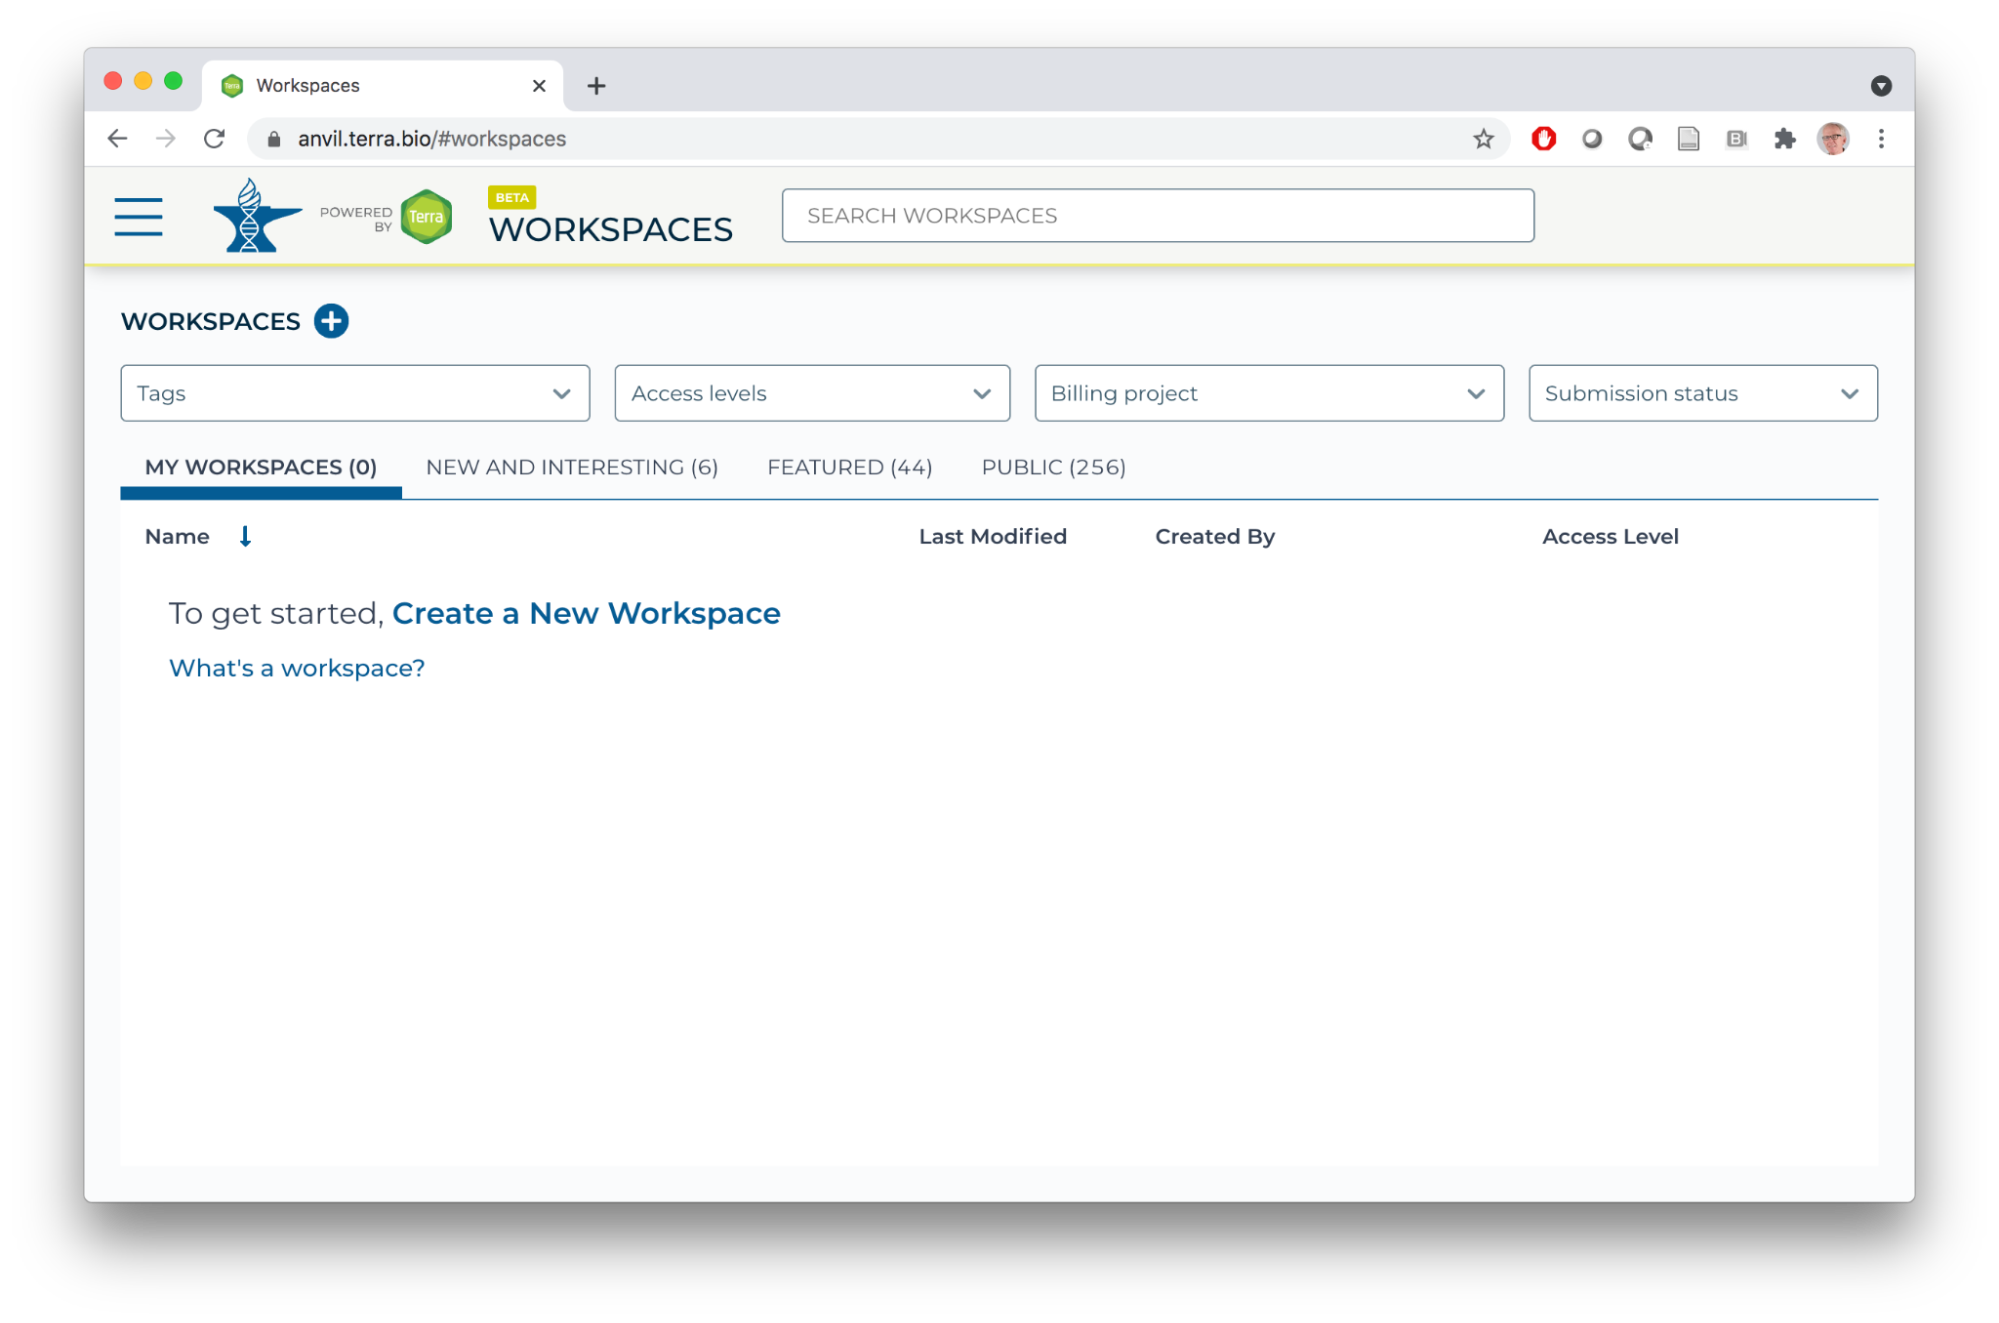Click the MY WORKSPACES tab
Viewport: 1999px width, 1323px height.
pos(260,467)
